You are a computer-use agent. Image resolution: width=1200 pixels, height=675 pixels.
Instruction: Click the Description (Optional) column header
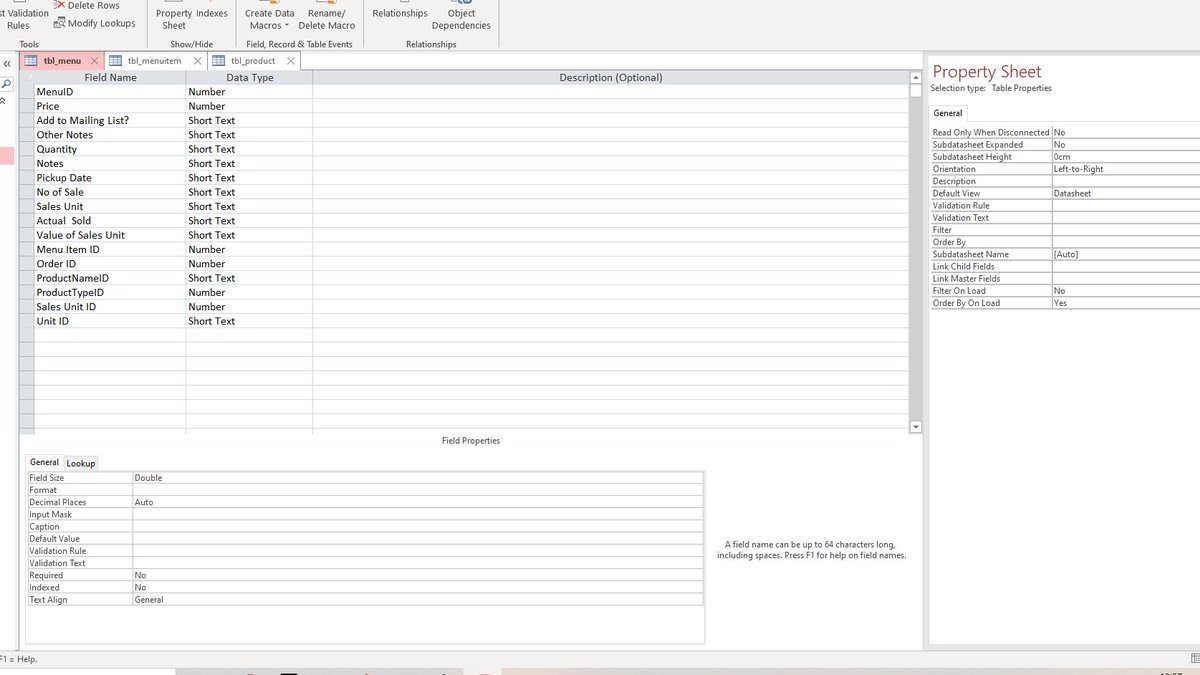click(x=610, y=77)
